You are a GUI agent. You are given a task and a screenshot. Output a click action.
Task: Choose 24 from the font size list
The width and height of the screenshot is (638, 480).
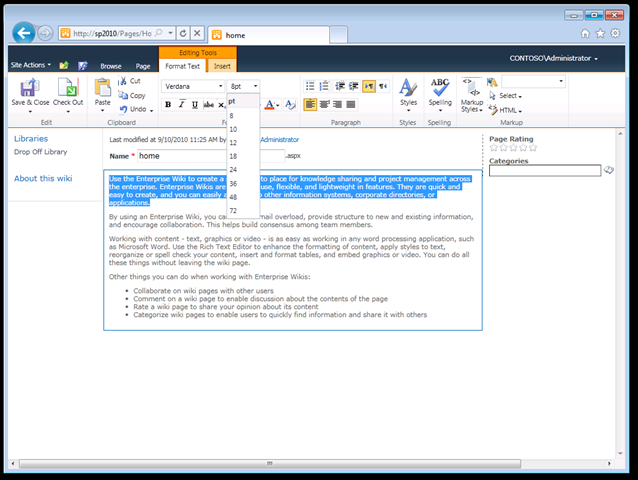click(234, 169)
